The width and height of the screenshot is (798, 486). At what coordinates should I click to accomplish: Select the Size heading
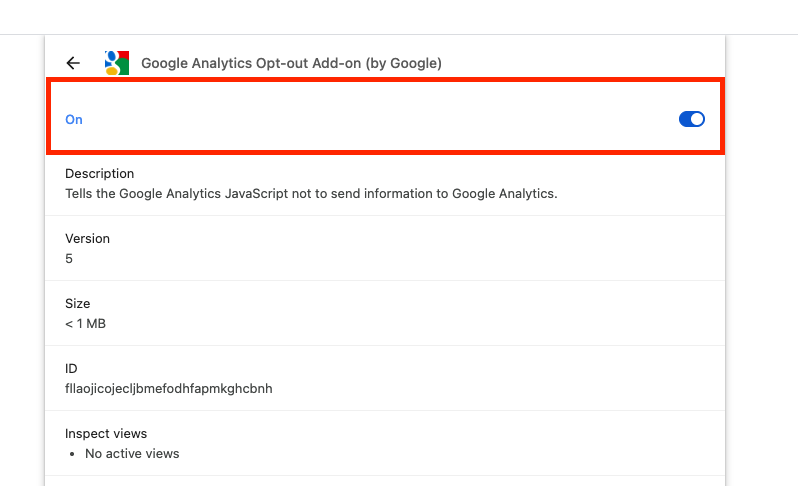coord(77,304)
